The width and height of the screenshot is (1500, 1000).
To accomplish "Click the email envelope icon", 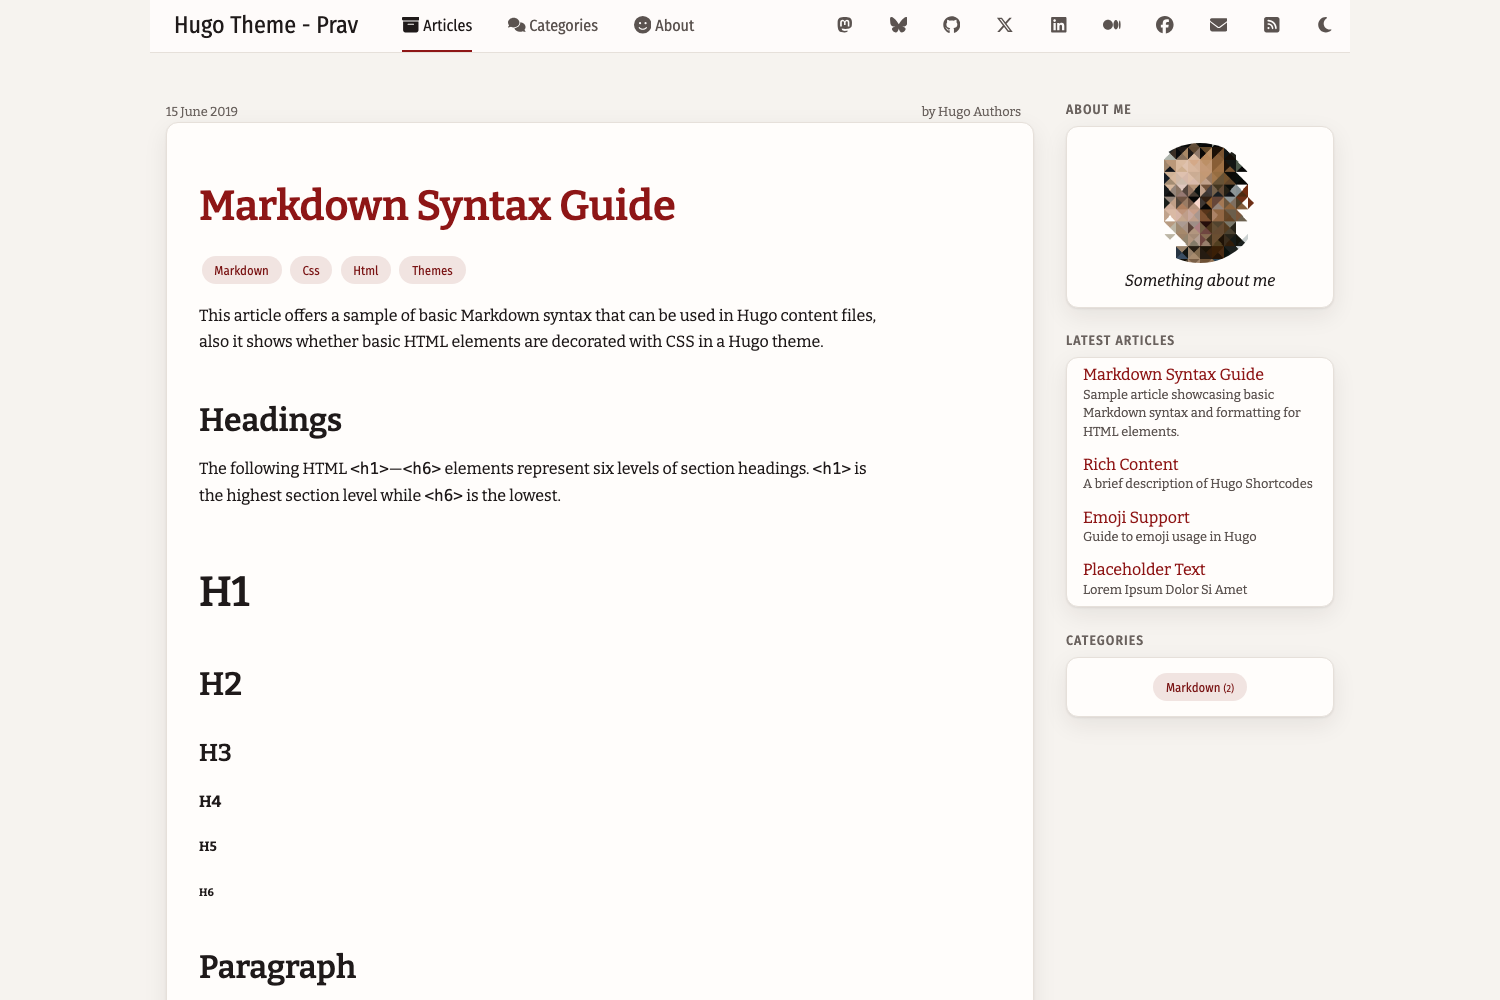I will point(1218,25).
